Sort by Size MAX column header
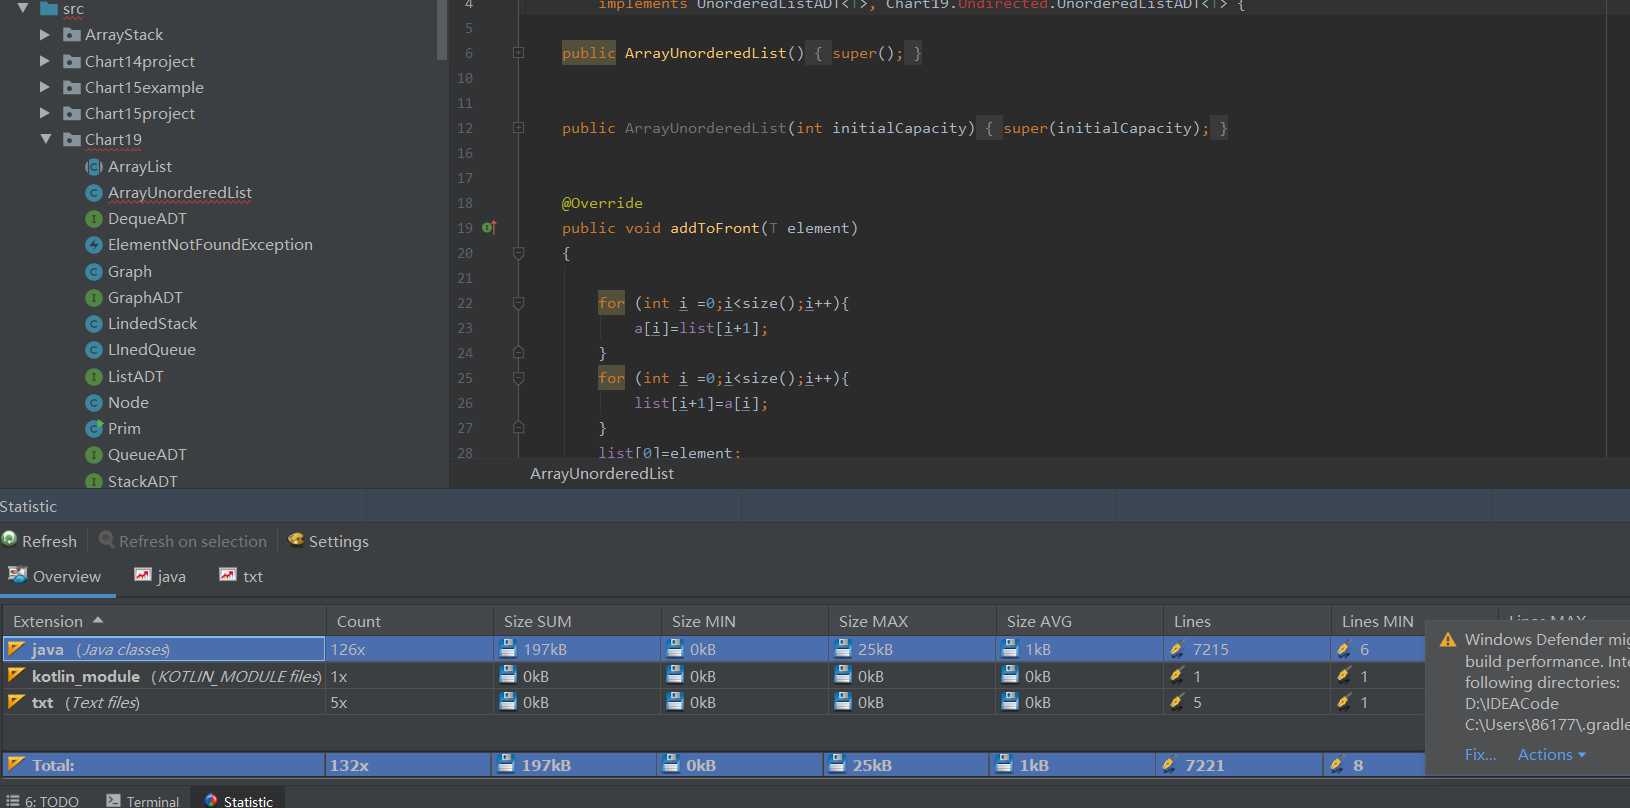Screen dimensions: 1630x808 pyautogui.click(x=912, y=621)
